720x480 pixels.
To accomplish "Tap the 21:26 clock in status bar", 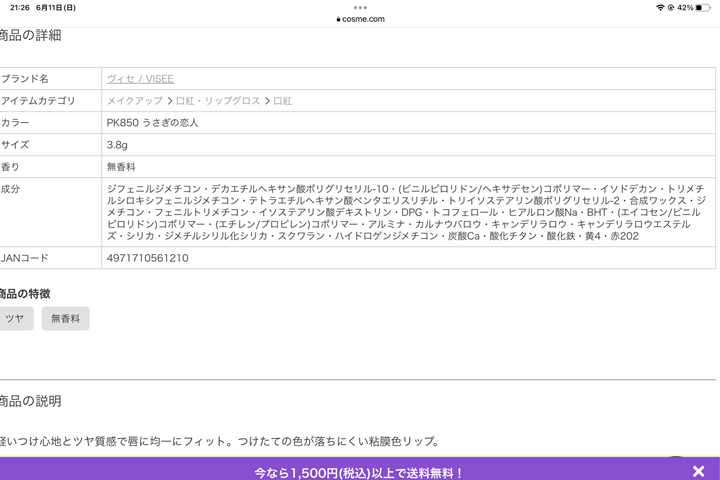I will tap(20, 8).
